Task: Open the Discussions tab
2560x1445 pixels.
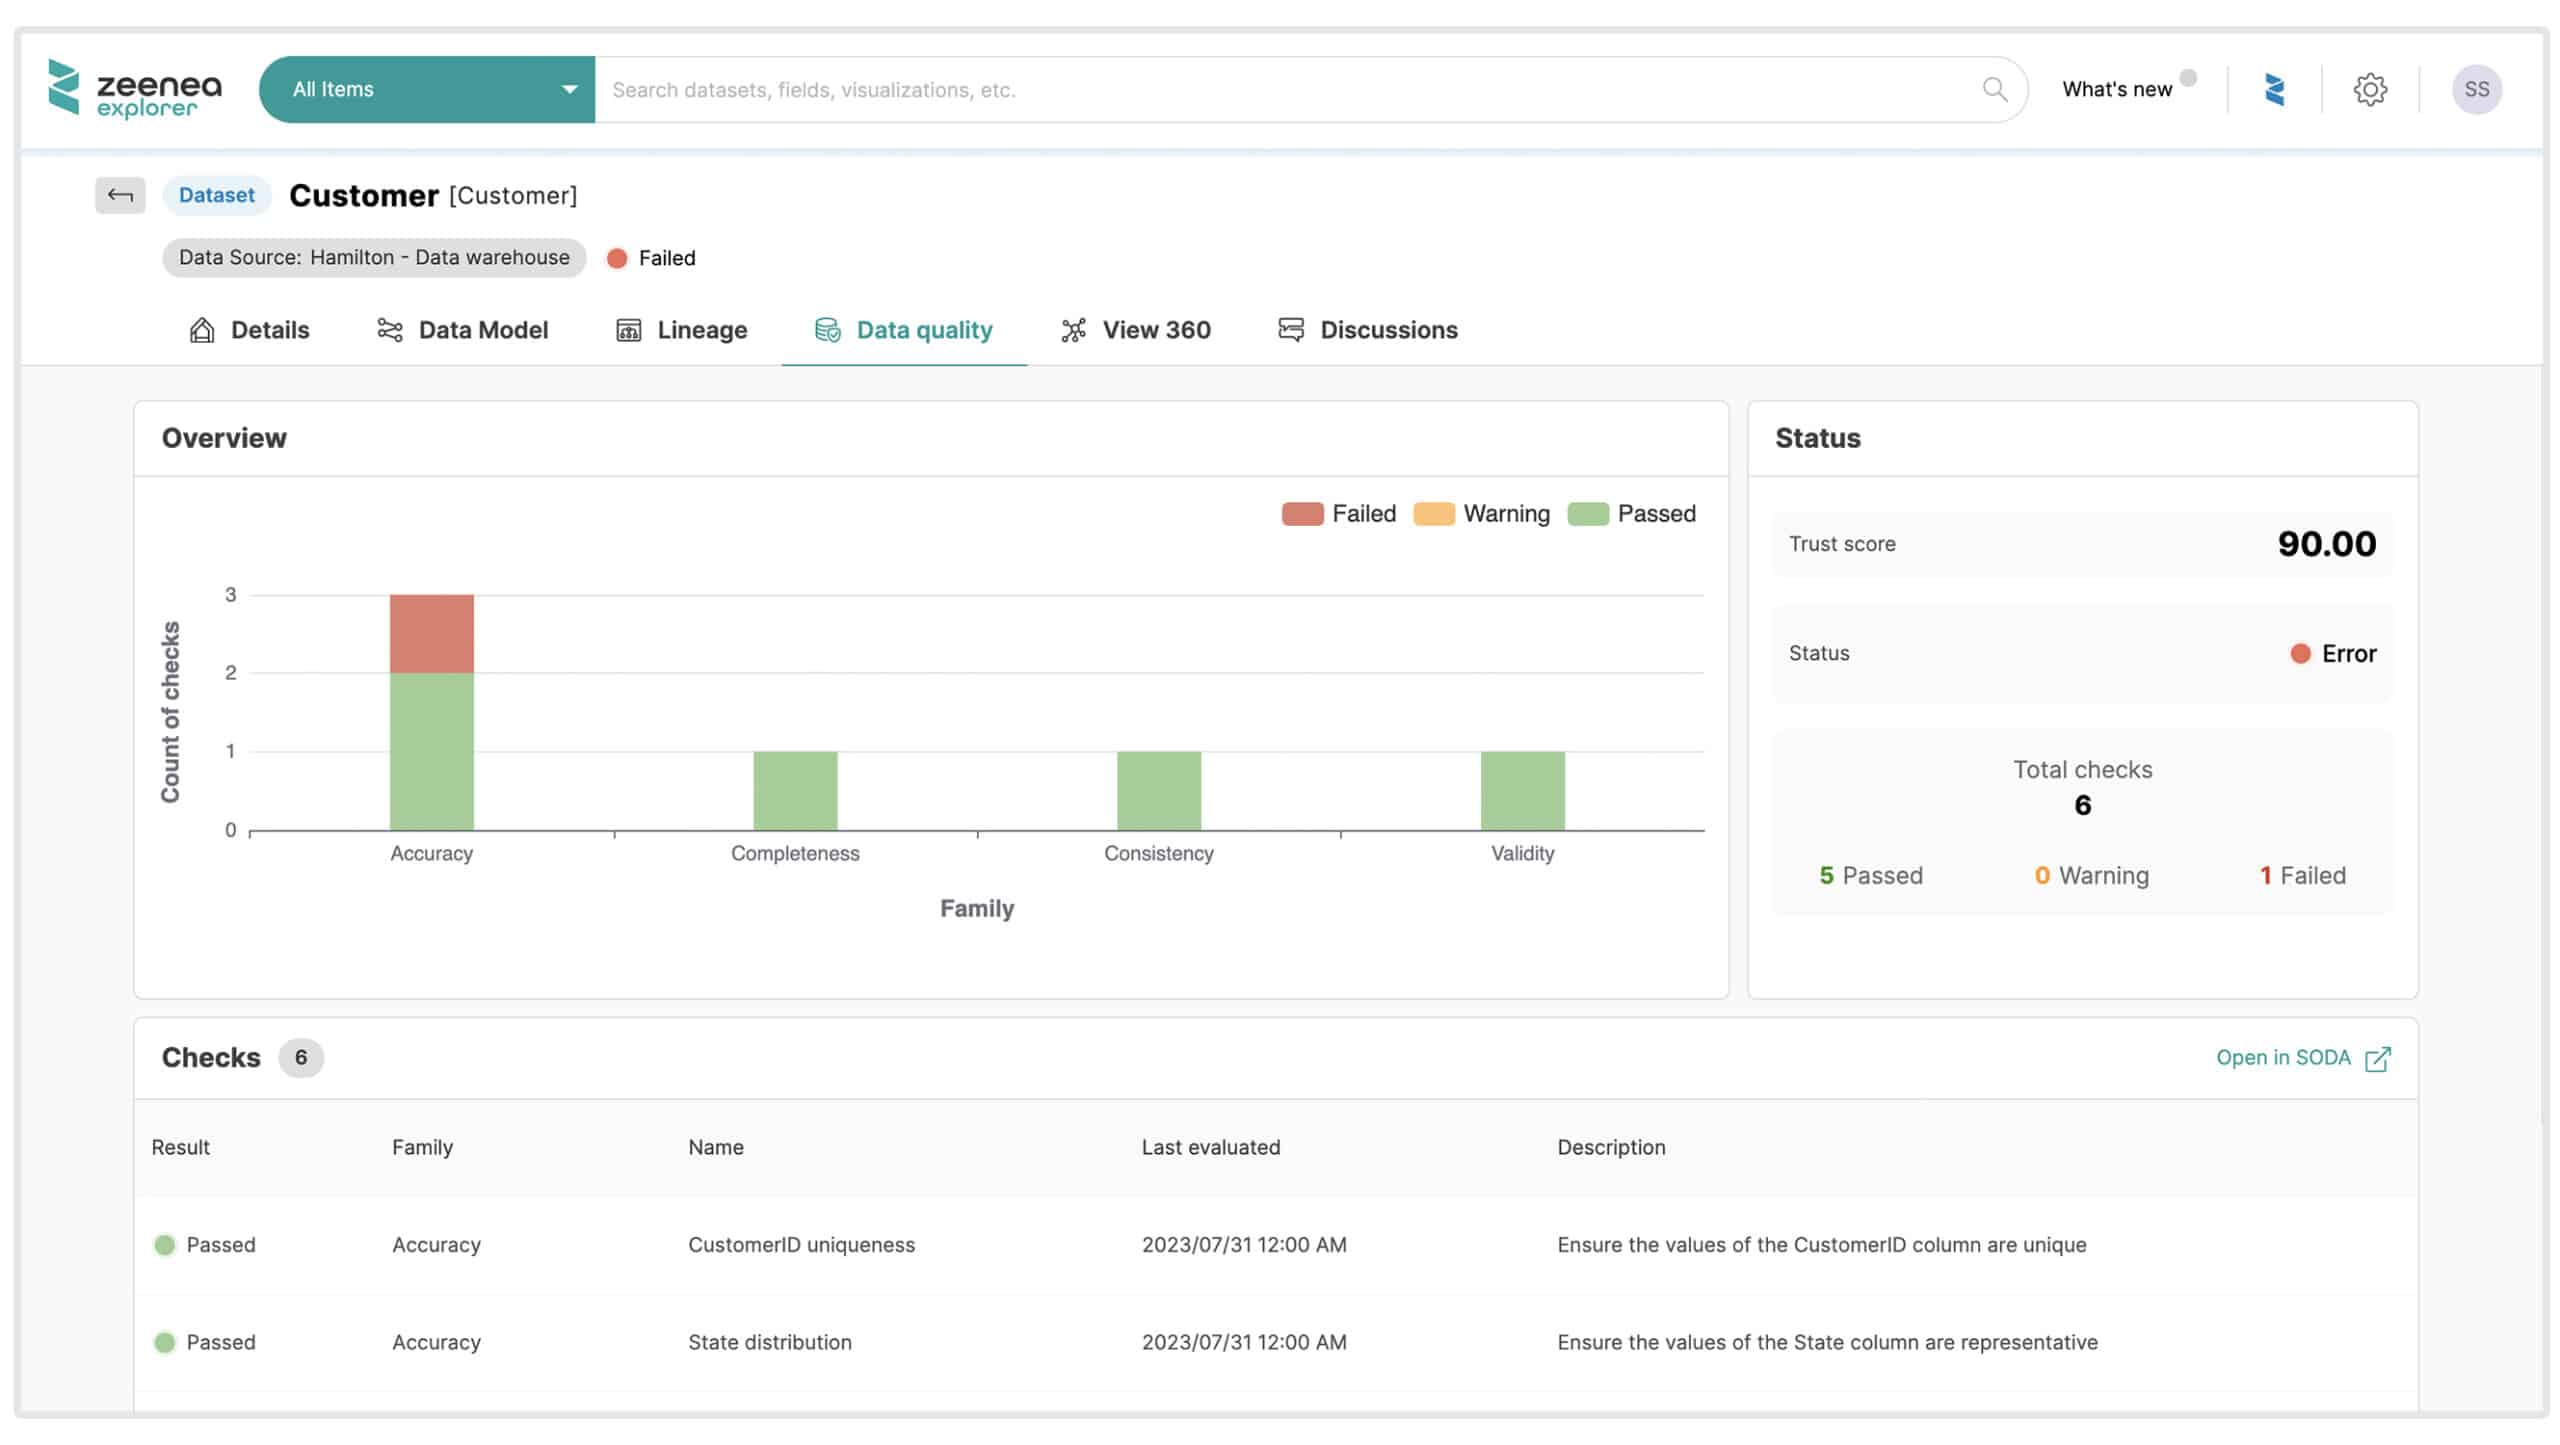Action: 1368,330
